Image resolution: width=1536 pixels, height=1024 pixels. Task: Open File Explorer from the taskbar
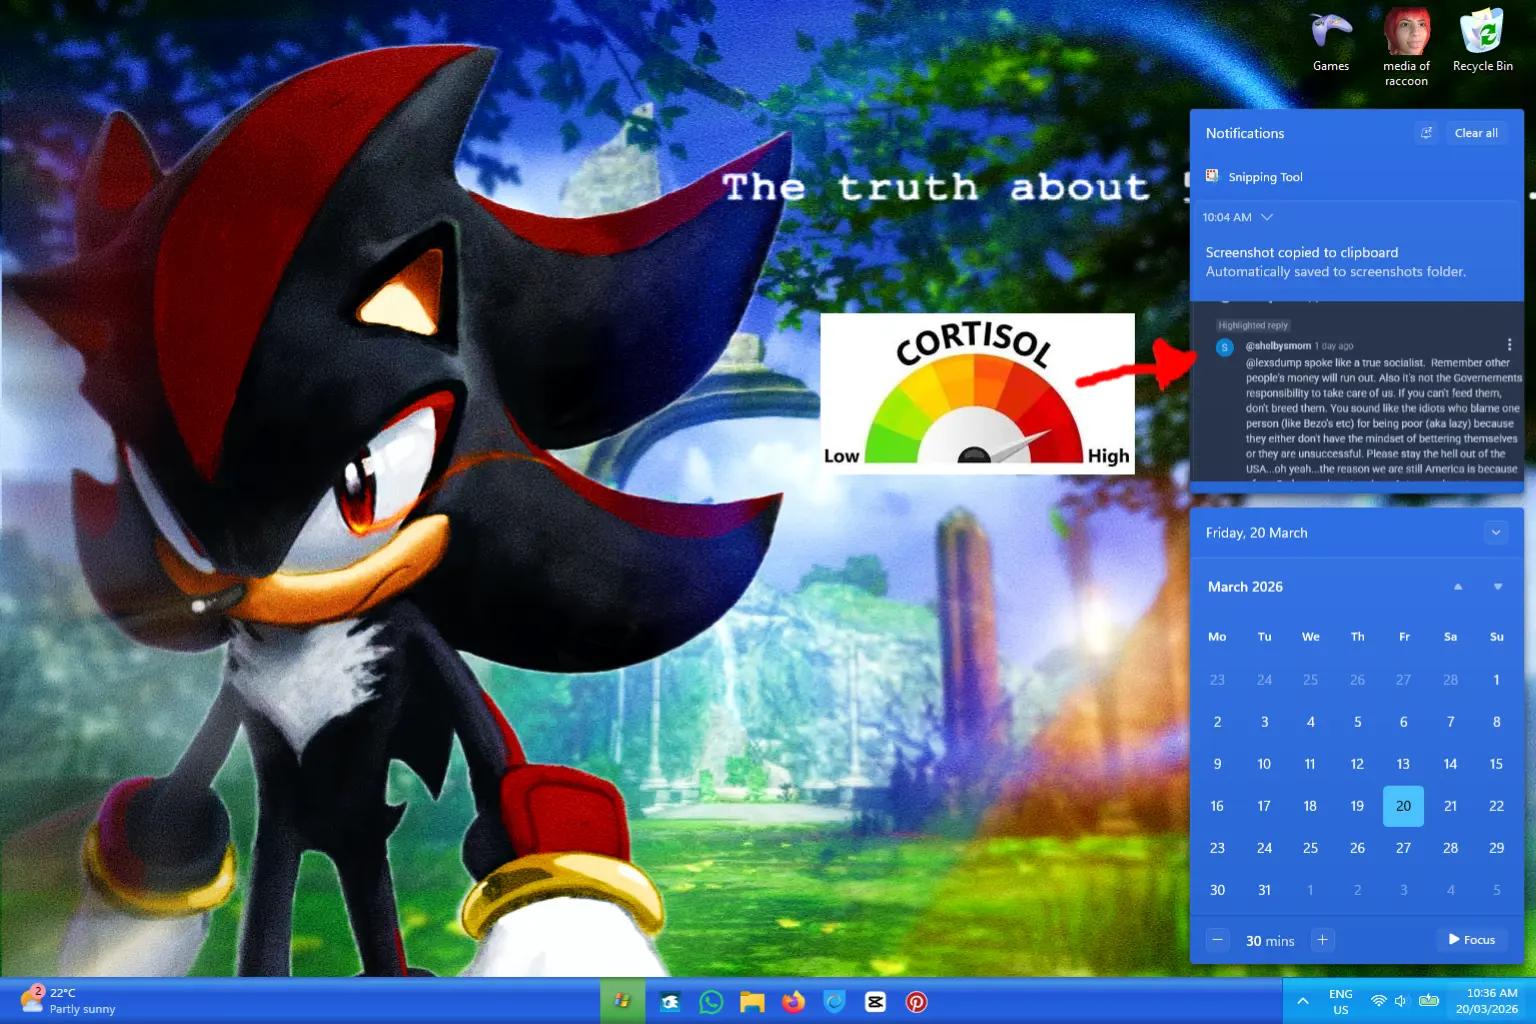coord(752,1001)
